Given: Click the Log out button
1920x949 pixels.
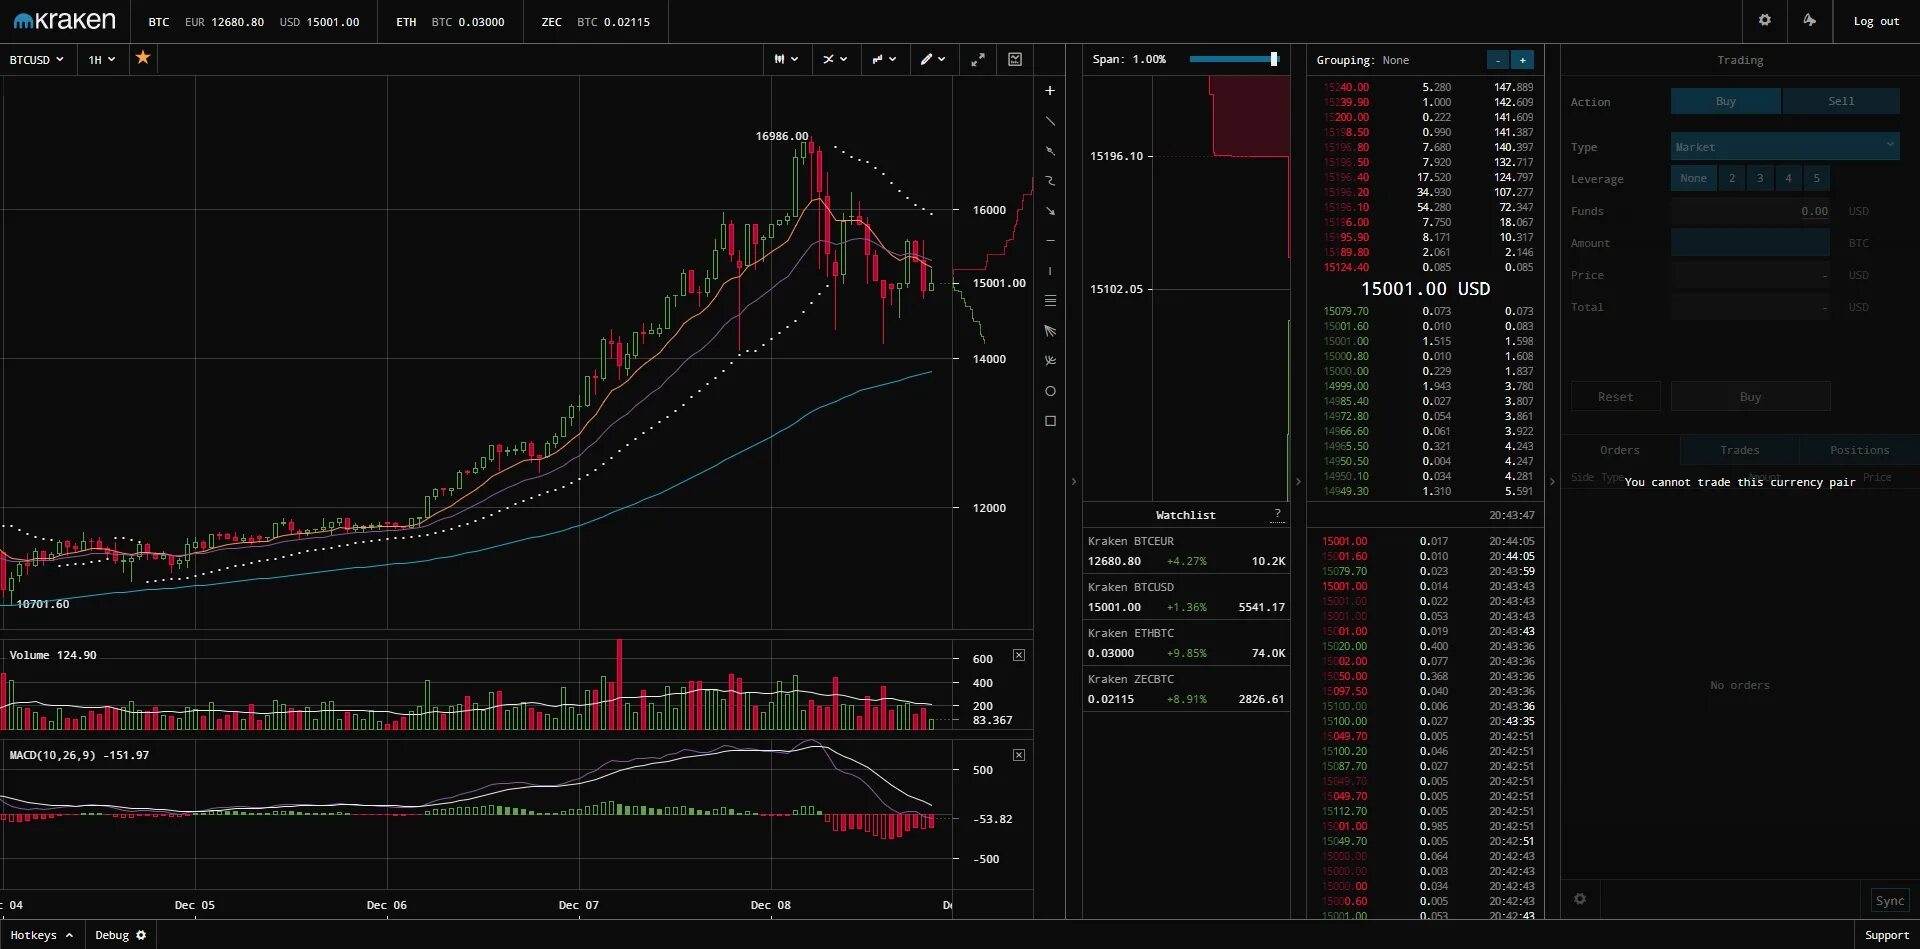Looking at the screenshot, I should point(1876,21).
